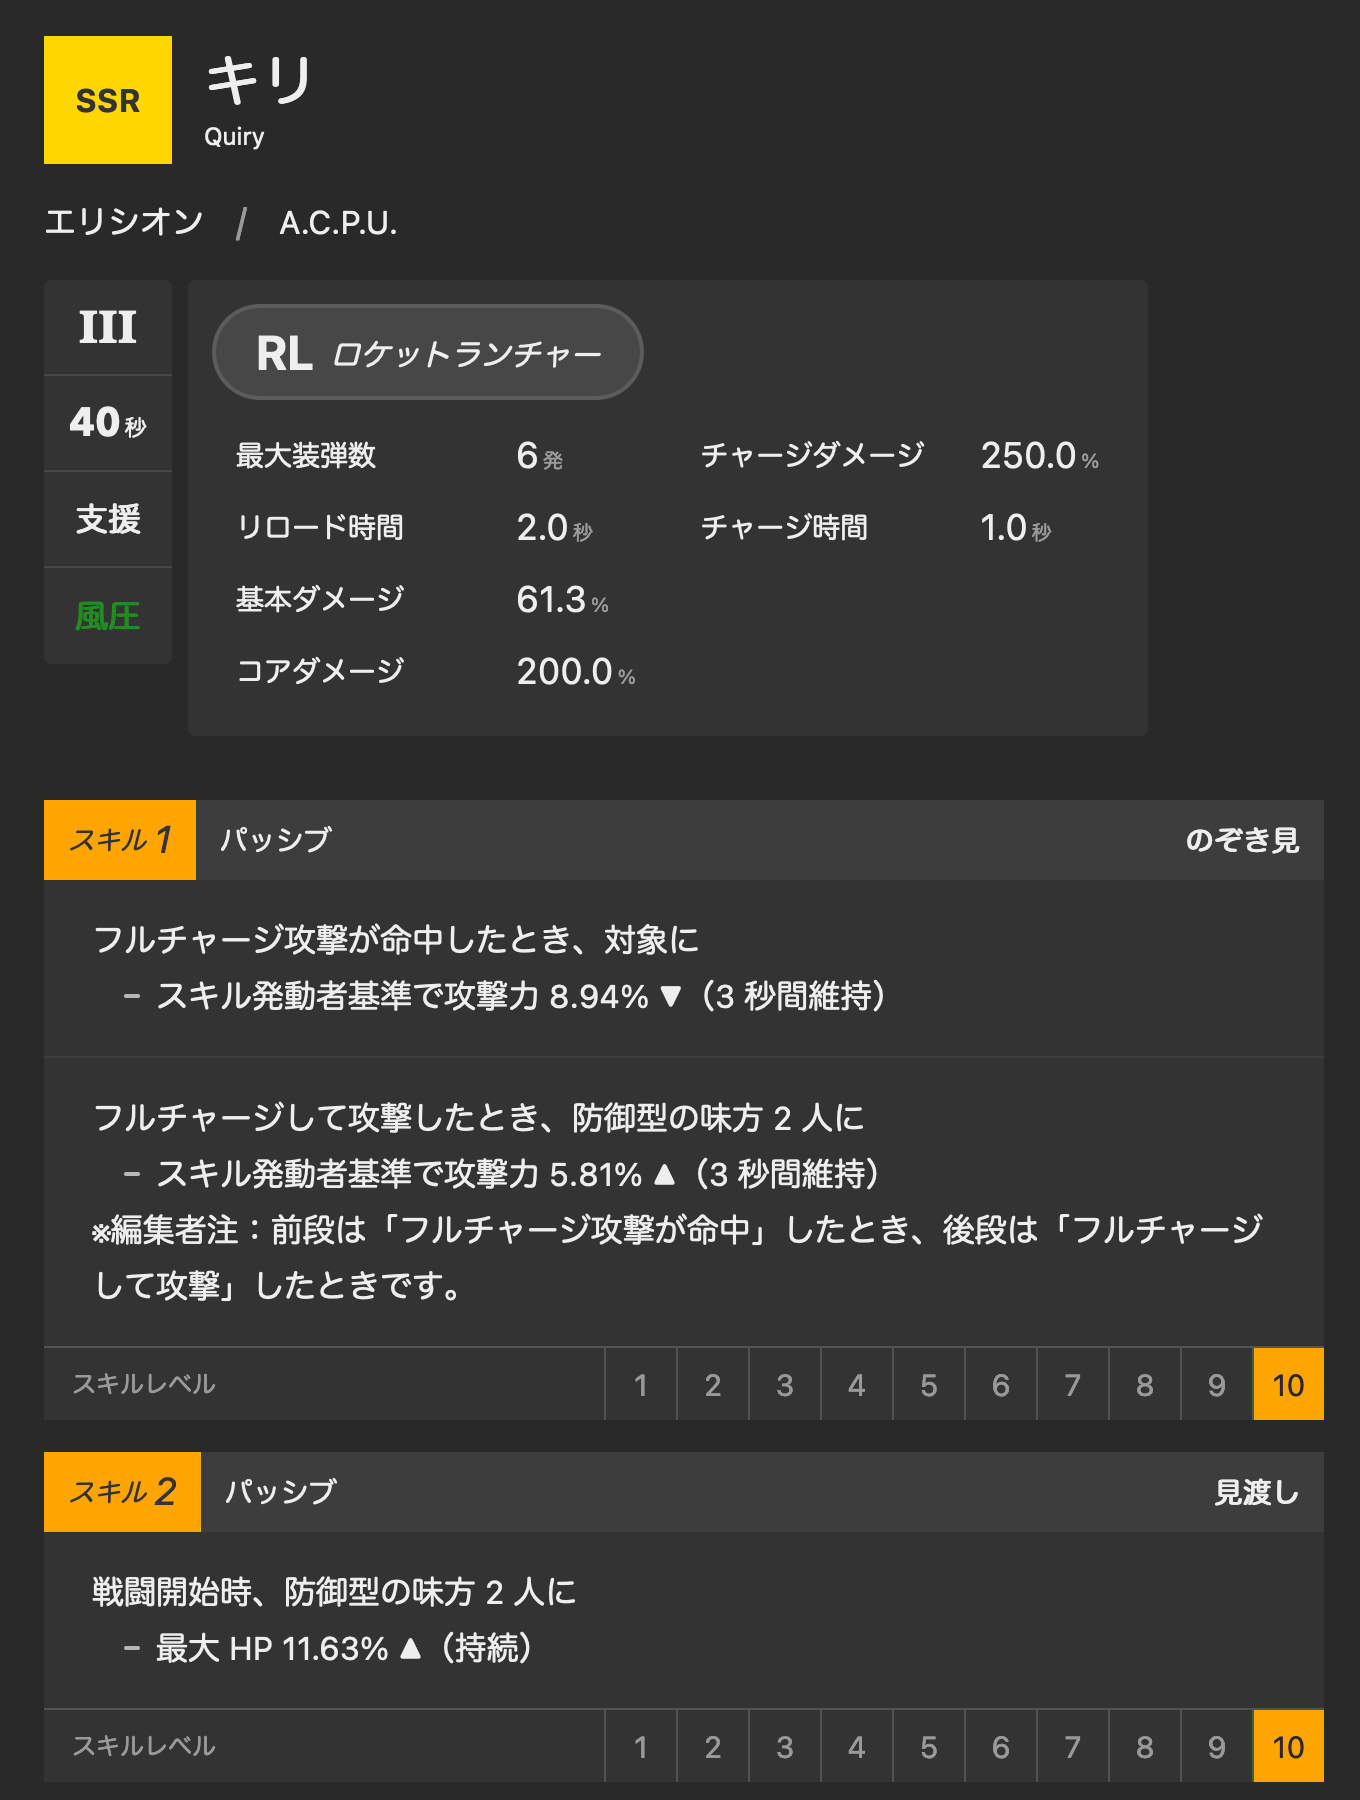This screenshot has width=1360, height=1800.
Task: Set Skill 1 level to 1
Action: coord(641,1385)
